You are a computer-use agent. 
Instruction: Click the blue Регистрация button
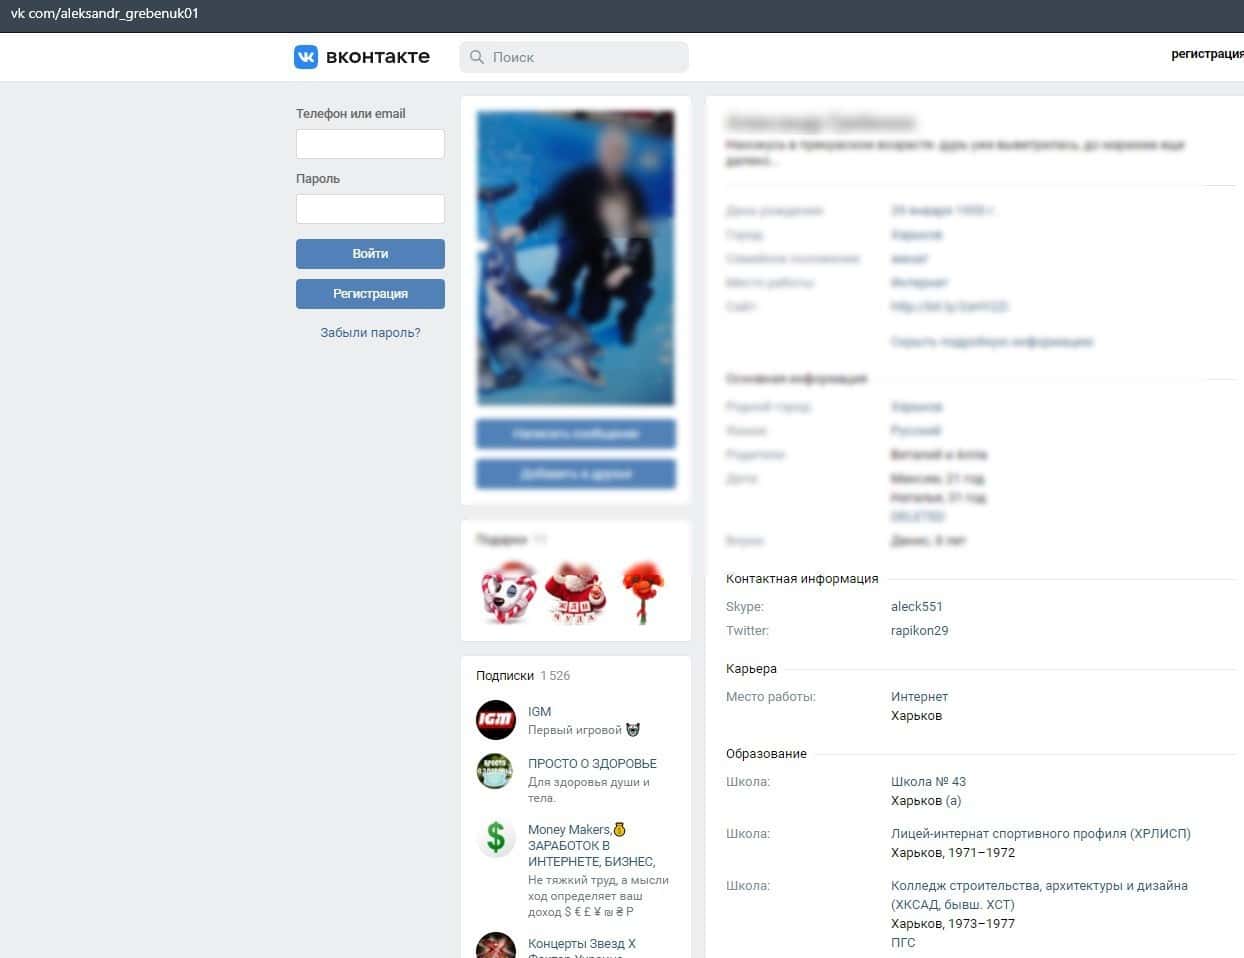(370, 294)
